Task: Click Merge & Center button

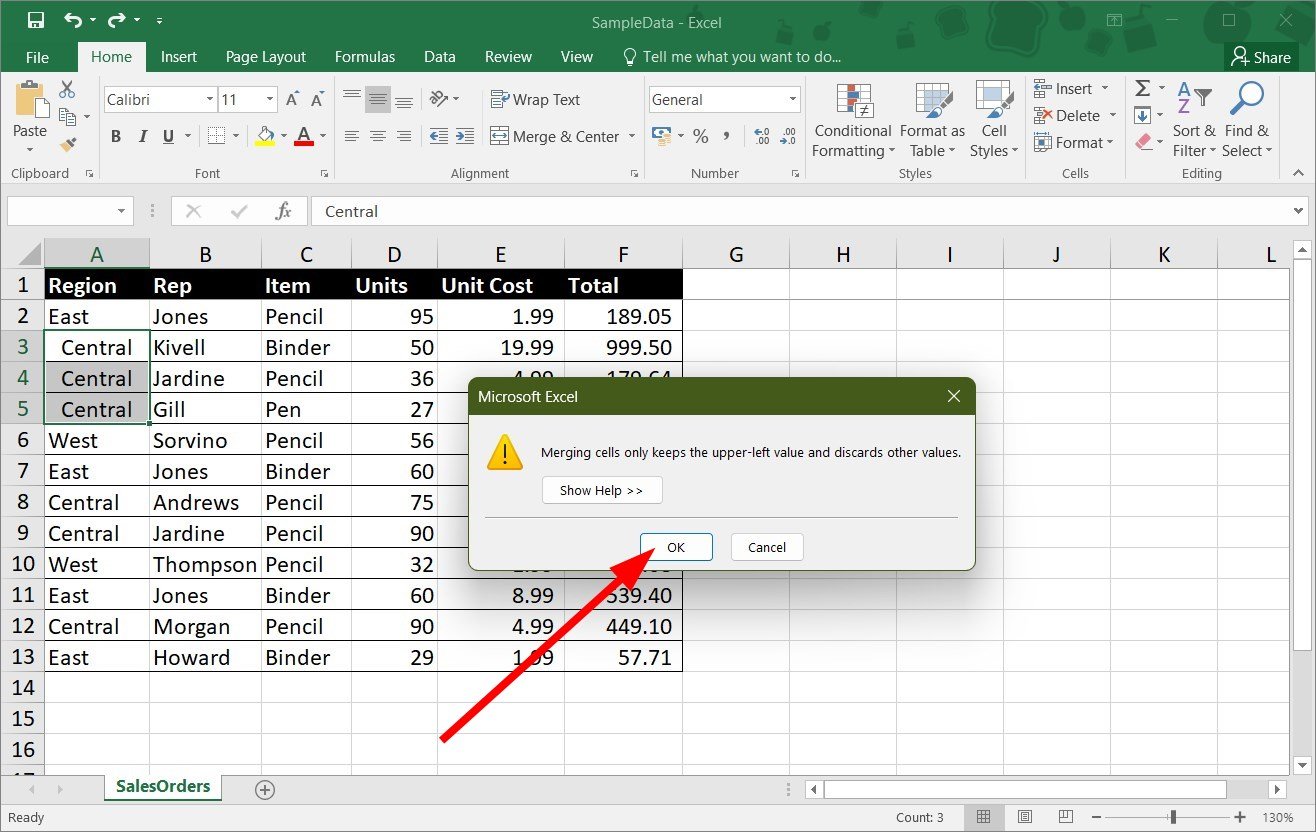Action: click(555, 136)
